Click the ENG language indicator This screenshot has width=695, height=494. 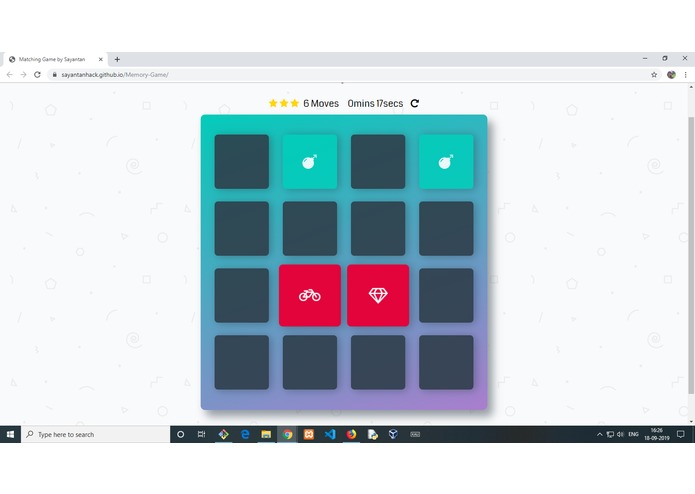633,435
